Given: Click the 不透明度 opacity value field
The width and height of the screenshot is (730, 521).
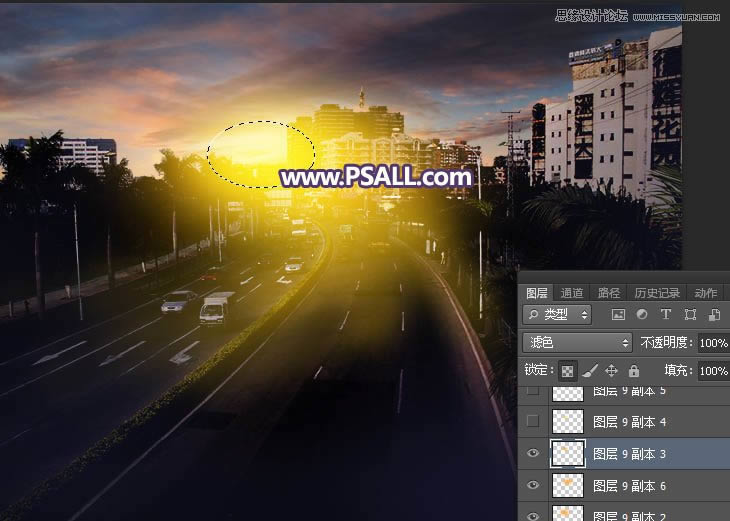Looking at the screenshot, I should 713,342.
